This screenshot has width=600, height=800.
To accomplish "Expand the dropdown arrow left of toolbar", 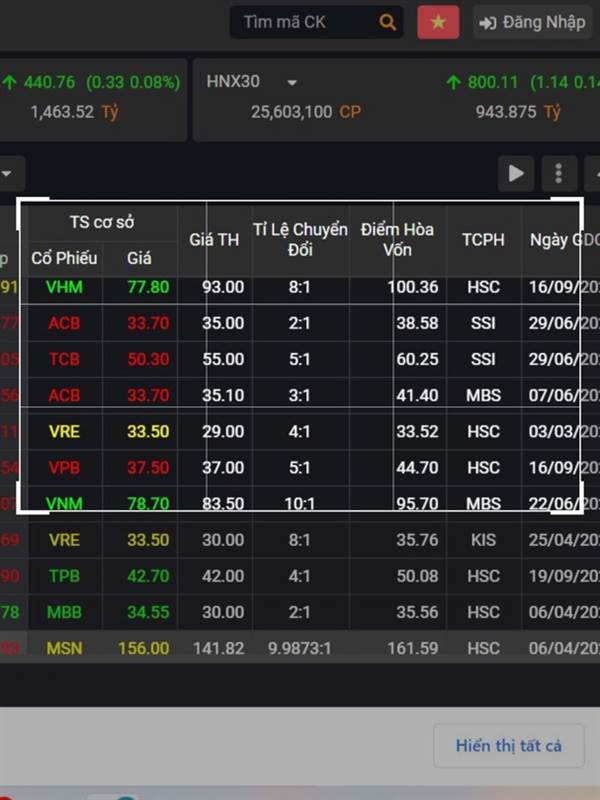I will coord(7,173).
